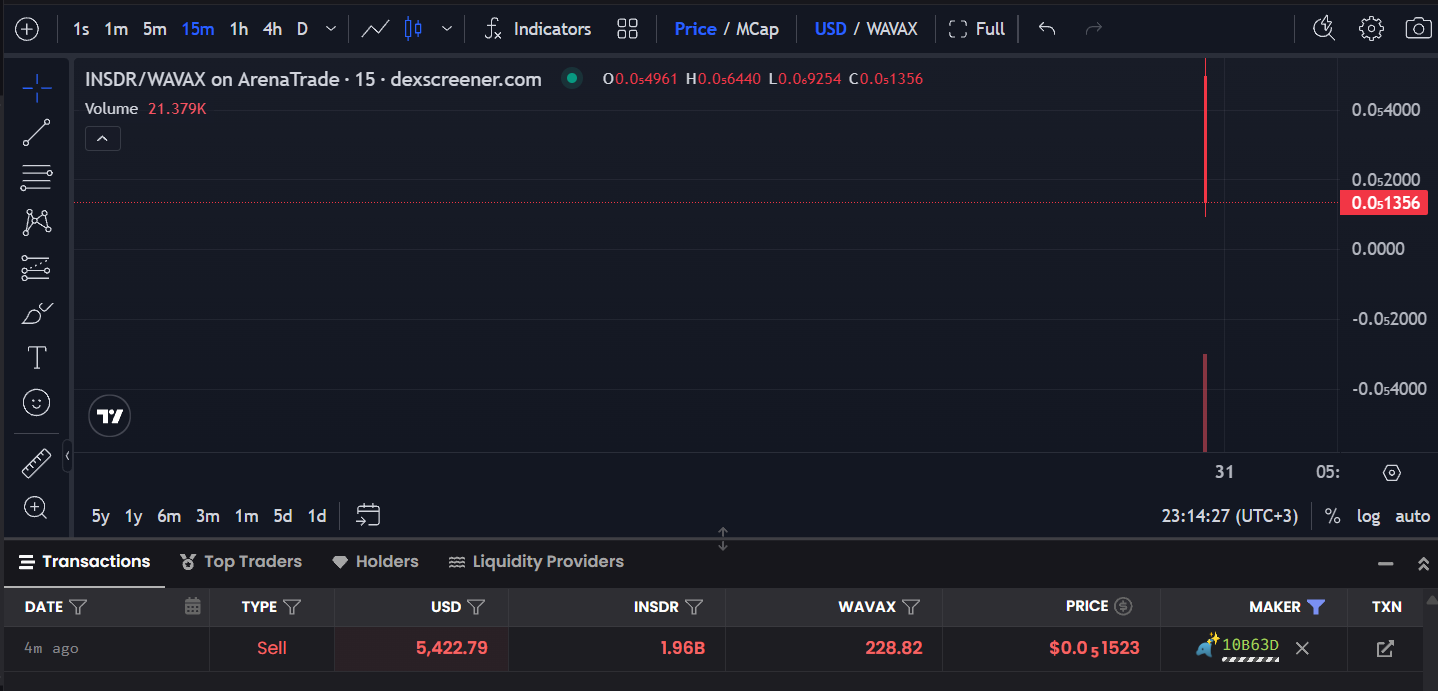The height and width of the screenshot is (691, 1438).
Task: Expand the time interval dropdown arrow
Action: tap(331, 29)
